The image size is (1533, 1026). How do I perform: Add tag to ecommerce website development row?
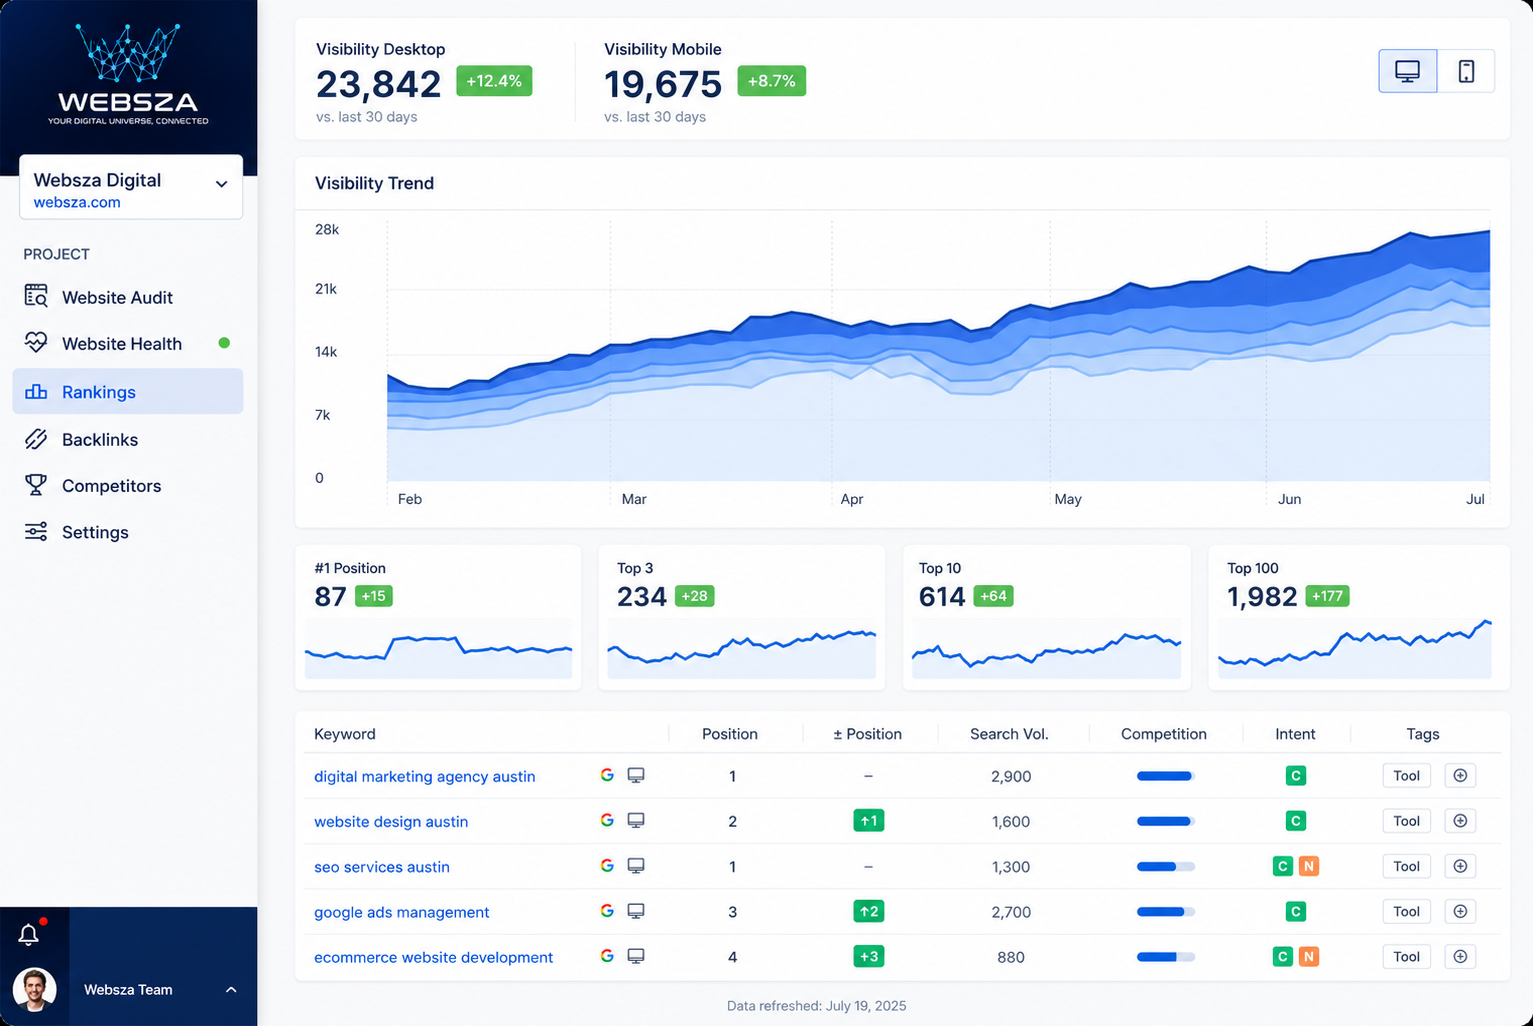pyautogui.click(x=1460, y=957)
